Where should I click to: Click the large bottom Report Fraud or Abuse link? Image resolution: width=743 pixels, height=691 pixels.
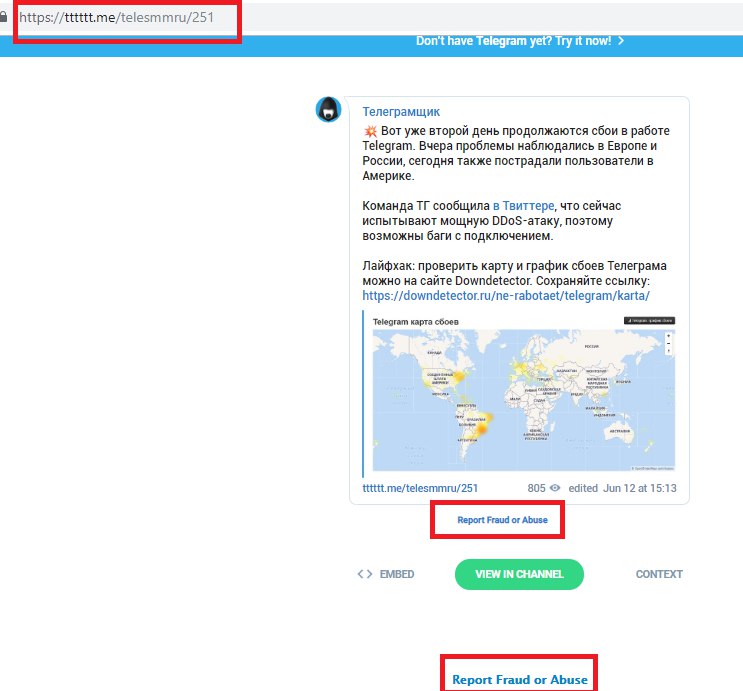coord(520,680)
